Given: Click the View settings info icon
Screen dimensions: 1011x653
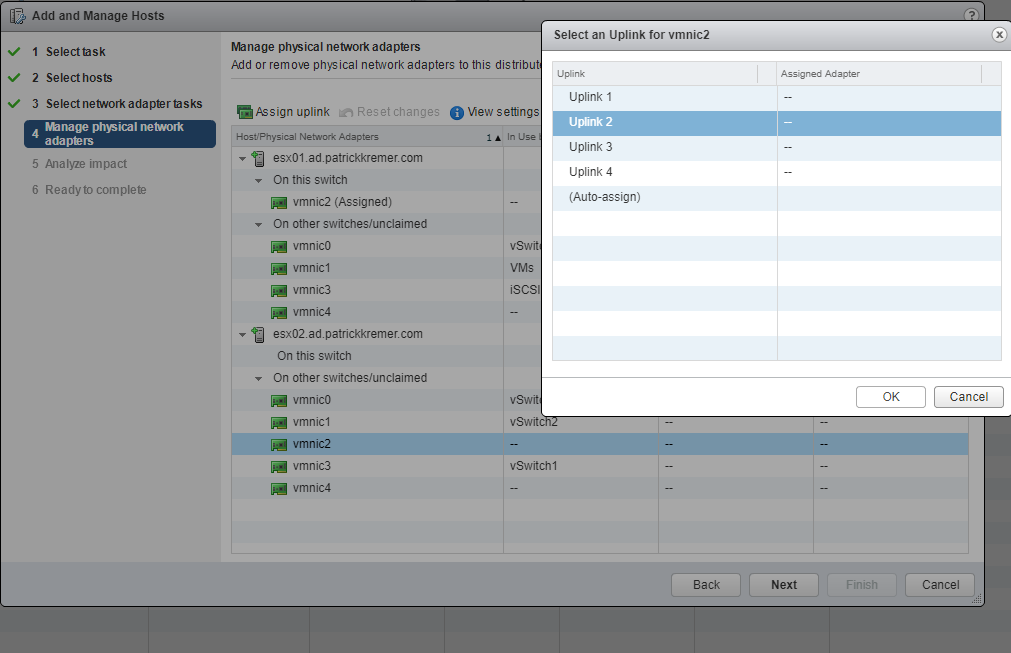Looking at the screenshot, I should click(457, 112).
